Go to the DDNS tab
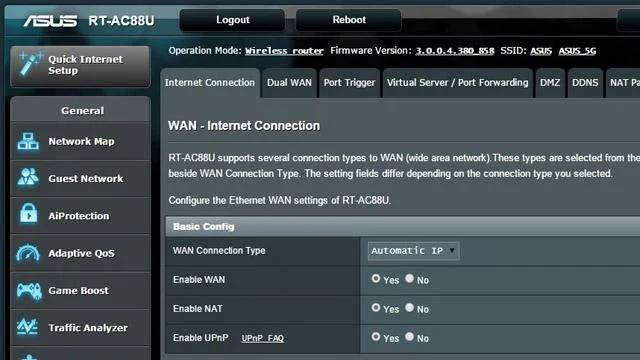Screen dimensions: 640x360 pos(585,83)
